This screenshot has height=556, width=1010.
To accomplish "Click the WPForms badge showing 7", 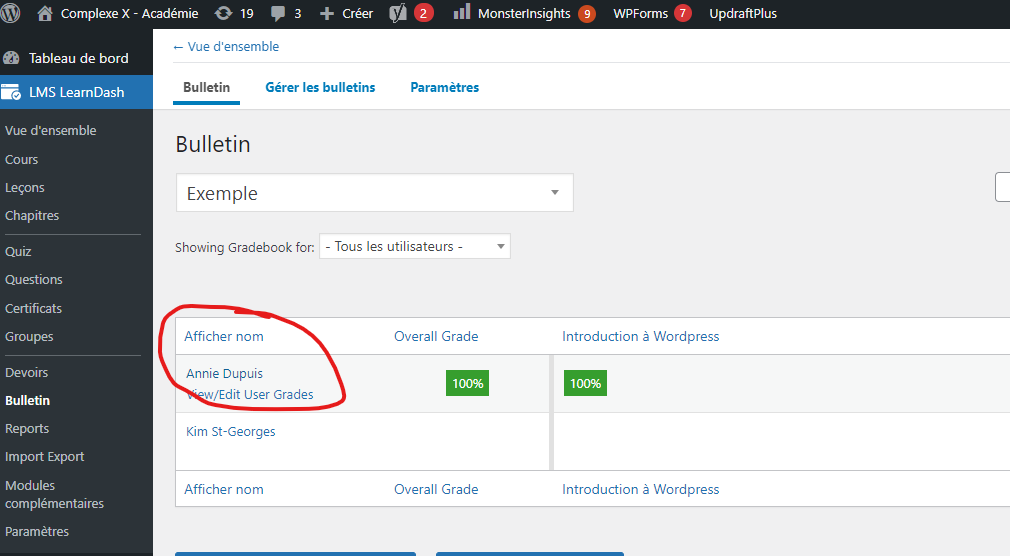I will 683,13.
